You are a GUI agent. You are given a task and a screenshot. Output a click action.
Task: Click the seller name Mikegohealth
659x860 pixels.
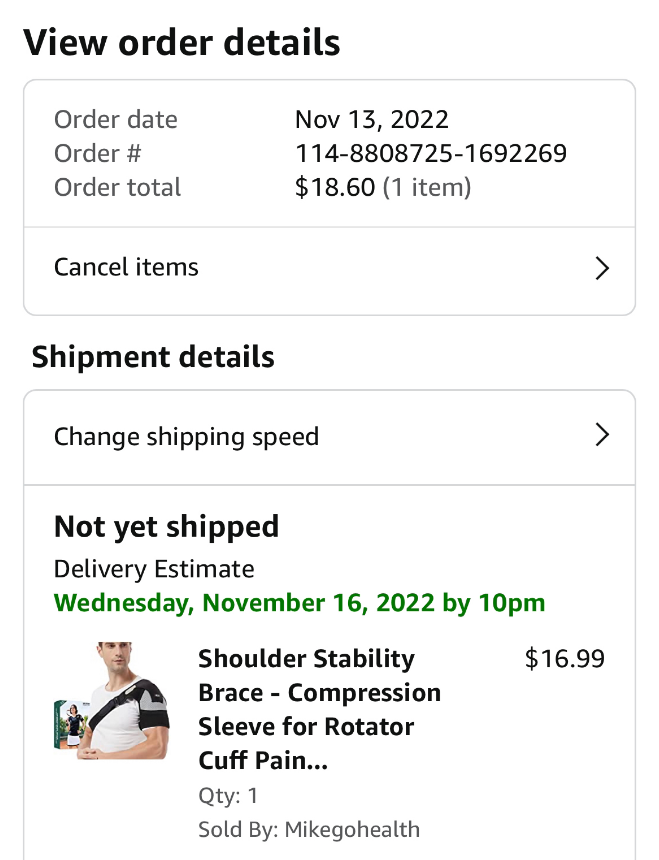(x=352, y=829)
